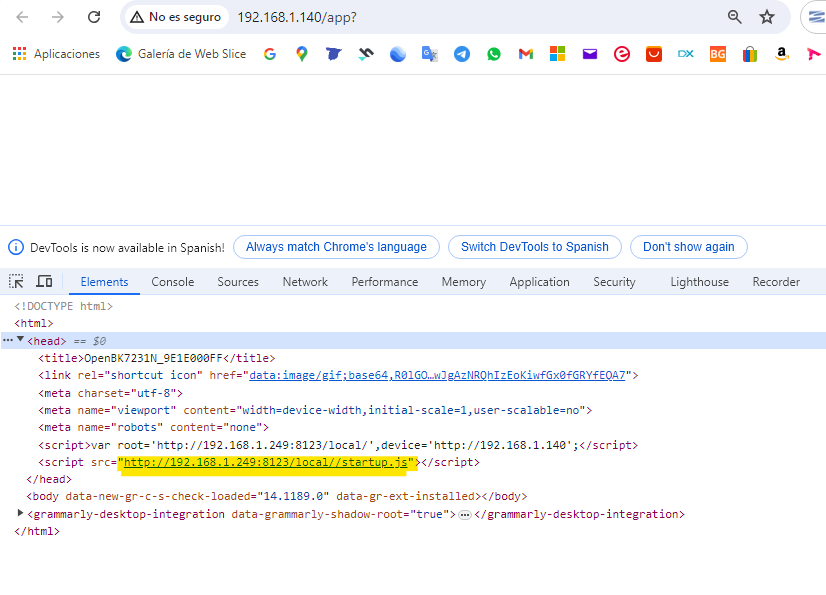Select the title OpenBK7231N_9E1E000FF element
The height and width of the screenshot is (595, 826).
tap(156, 358)
